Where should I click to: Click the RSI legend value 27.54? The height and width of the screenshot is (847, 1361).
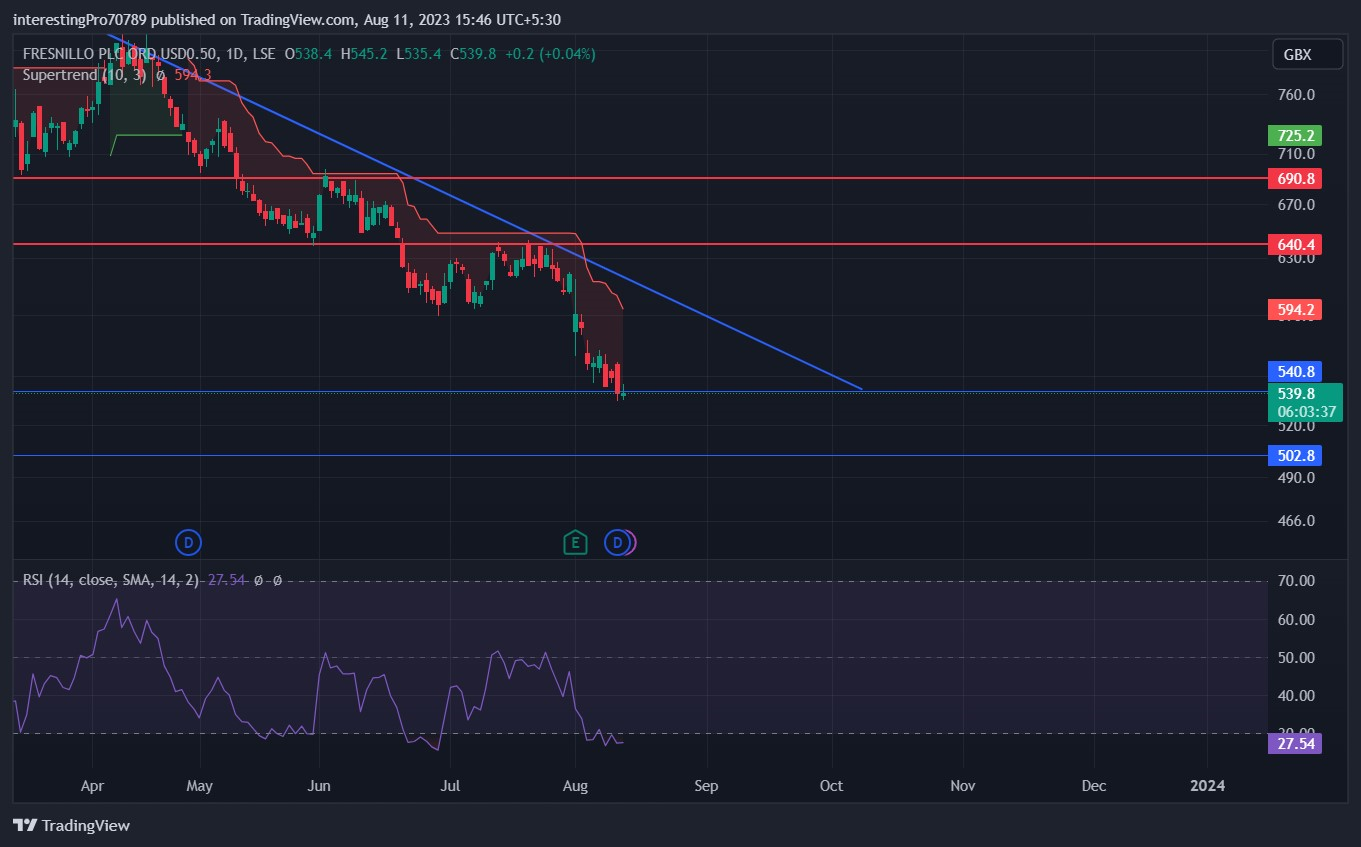[227, 580]
